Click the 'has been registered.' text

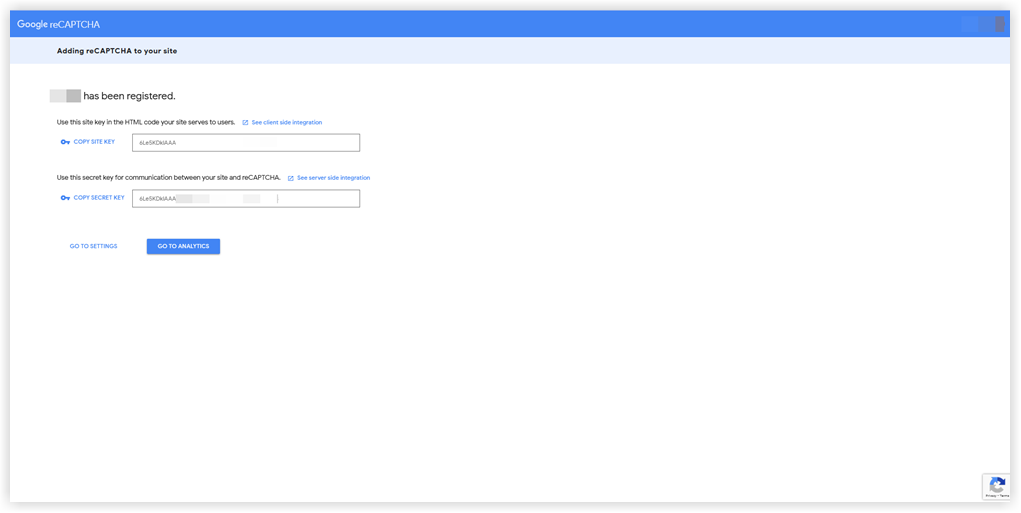pos(130,96)
